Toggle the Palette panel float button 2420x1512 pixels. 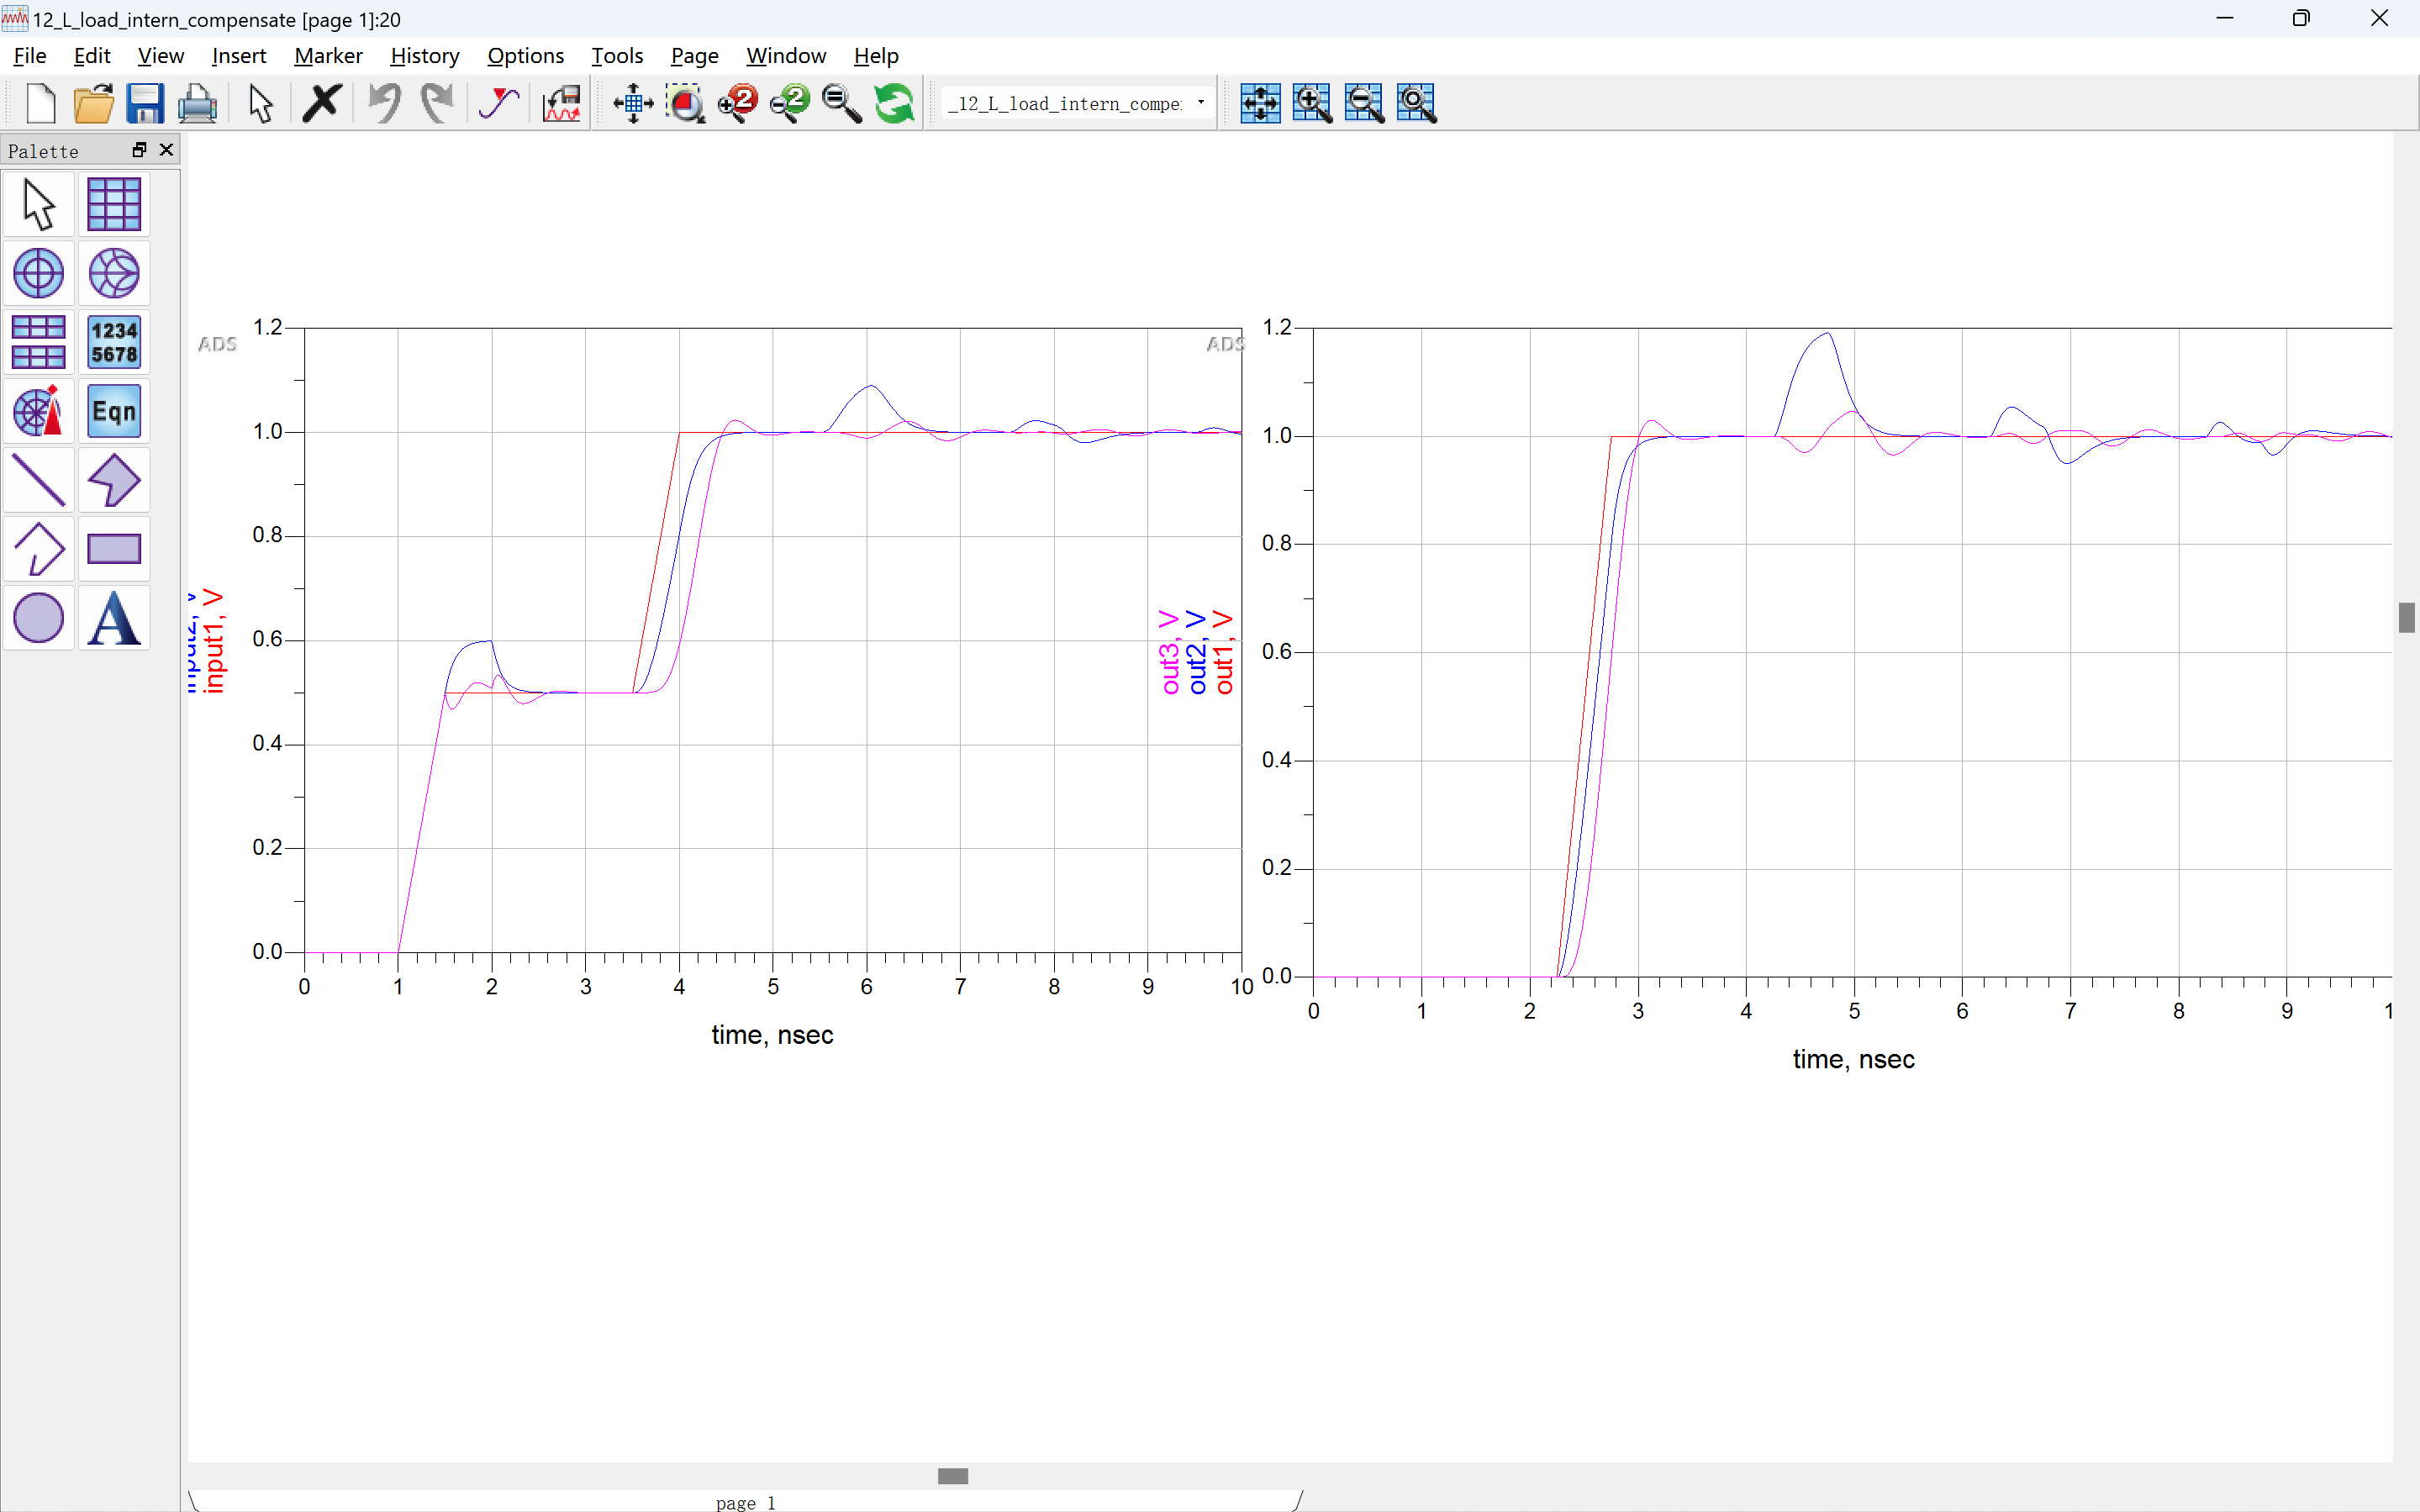tap(140, 150)
